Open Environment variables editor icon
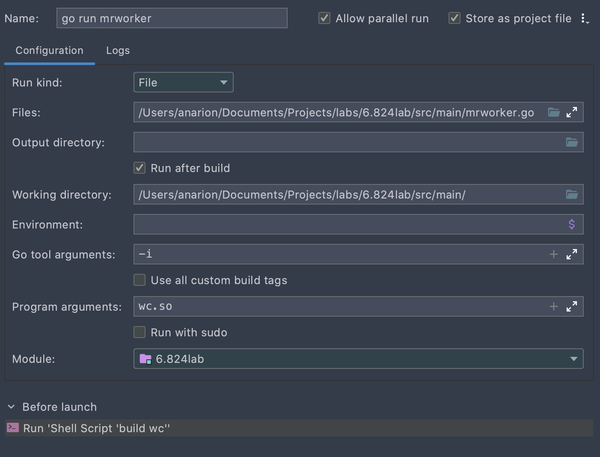600x457 pixels. click(572, 225)
